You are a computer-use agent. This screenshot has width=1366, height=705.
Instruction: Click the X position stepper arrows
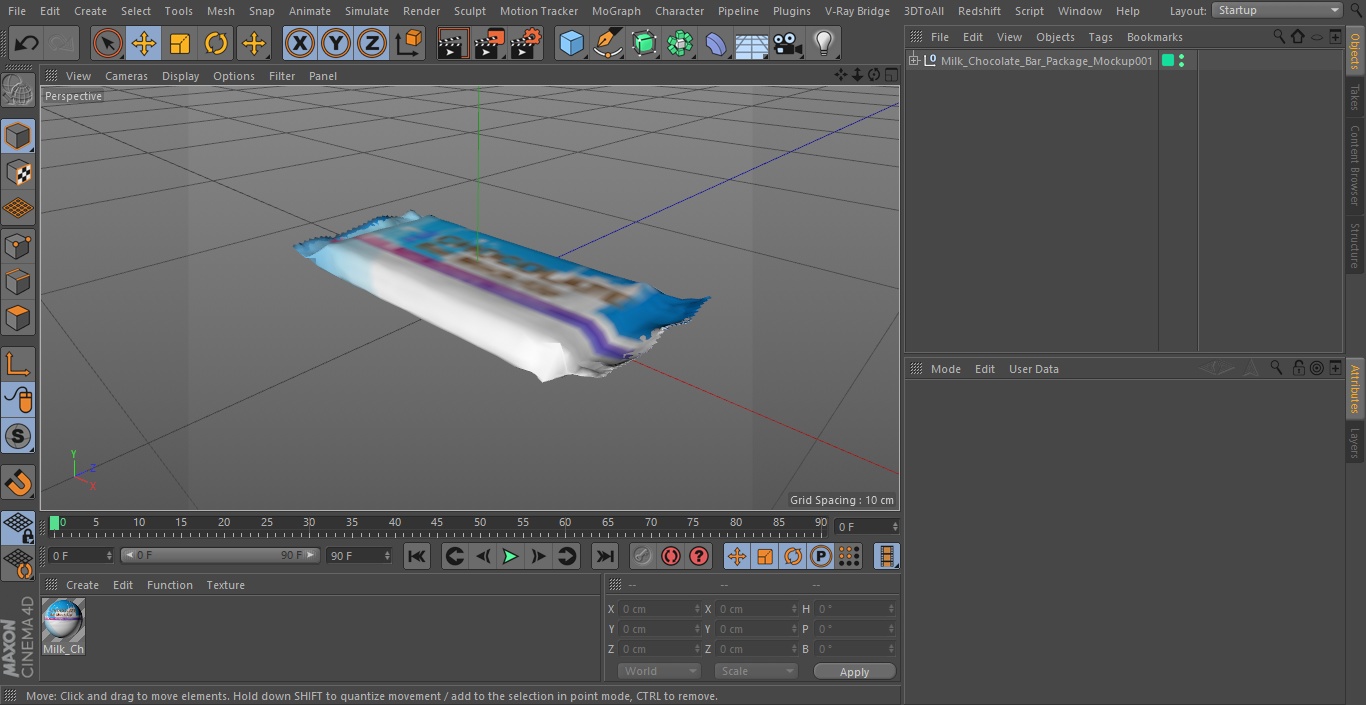click(x=697, y=609)
